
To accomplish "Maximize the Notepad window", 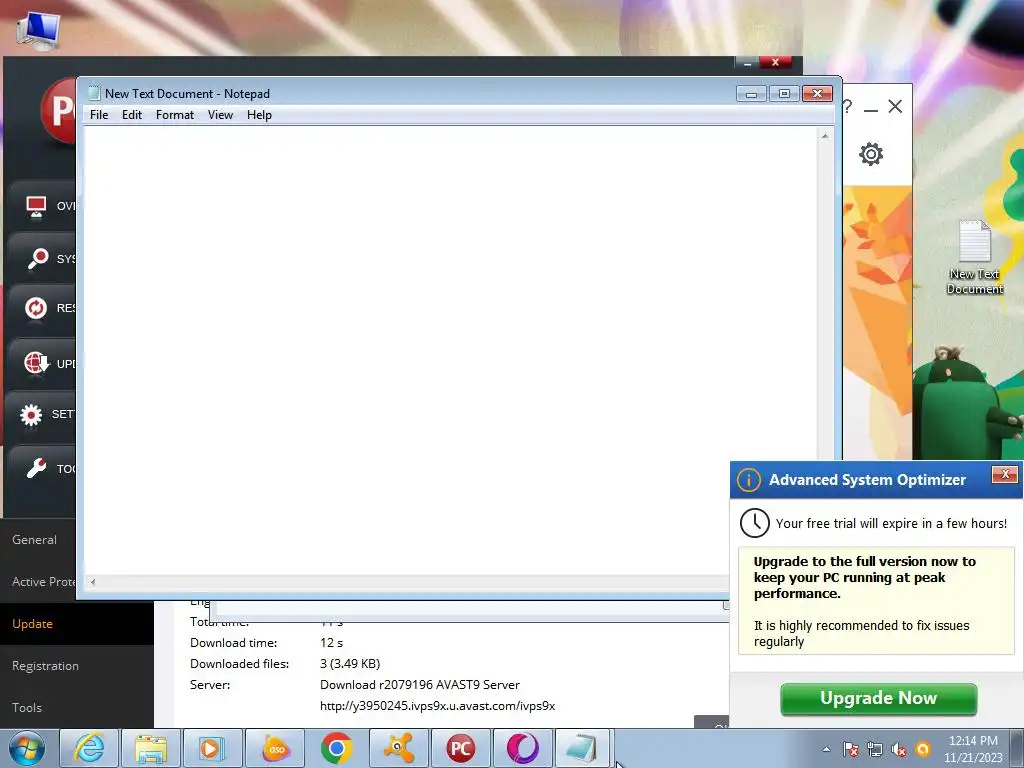I will [784, 94].
